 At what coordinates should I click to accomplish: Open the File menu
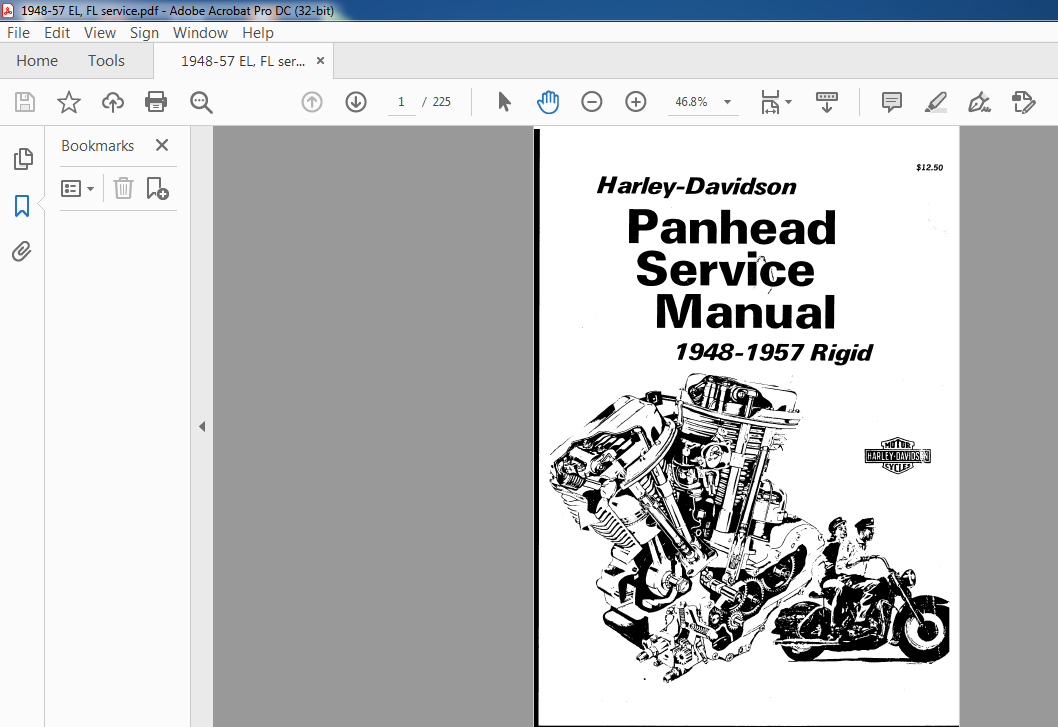[x=18, y=32]
